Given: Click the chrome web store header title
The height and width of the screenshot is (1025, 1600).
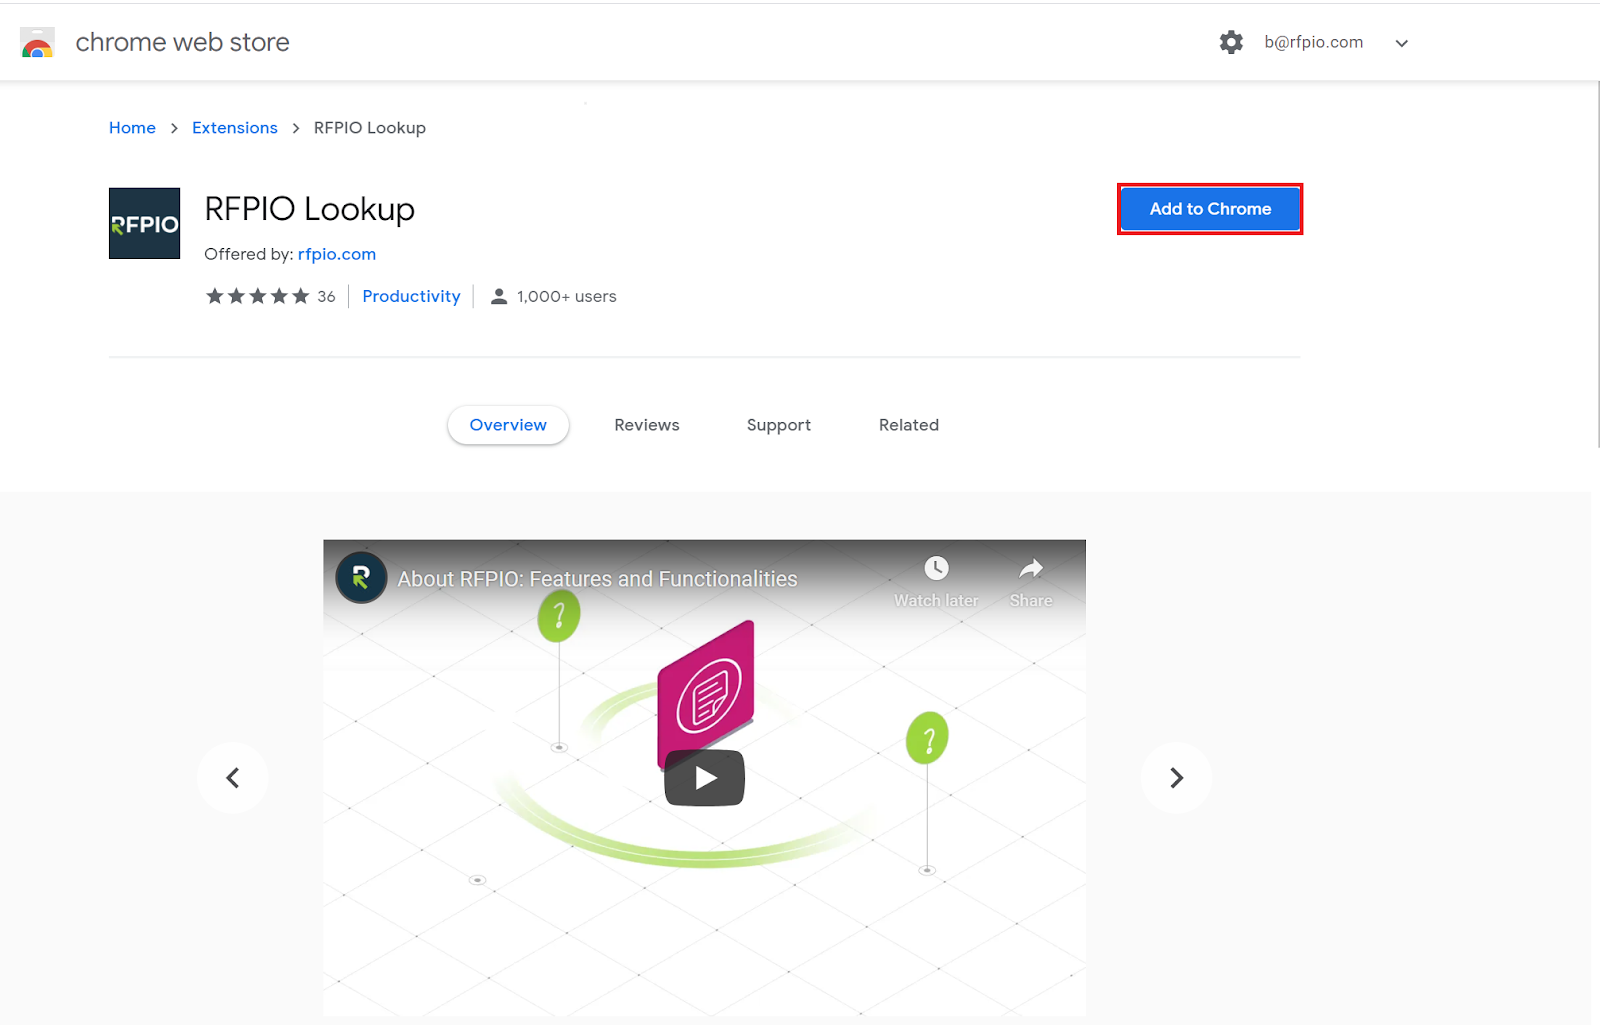Looking at the screenshot, I should pyautogui.click(x=183, y=42).
